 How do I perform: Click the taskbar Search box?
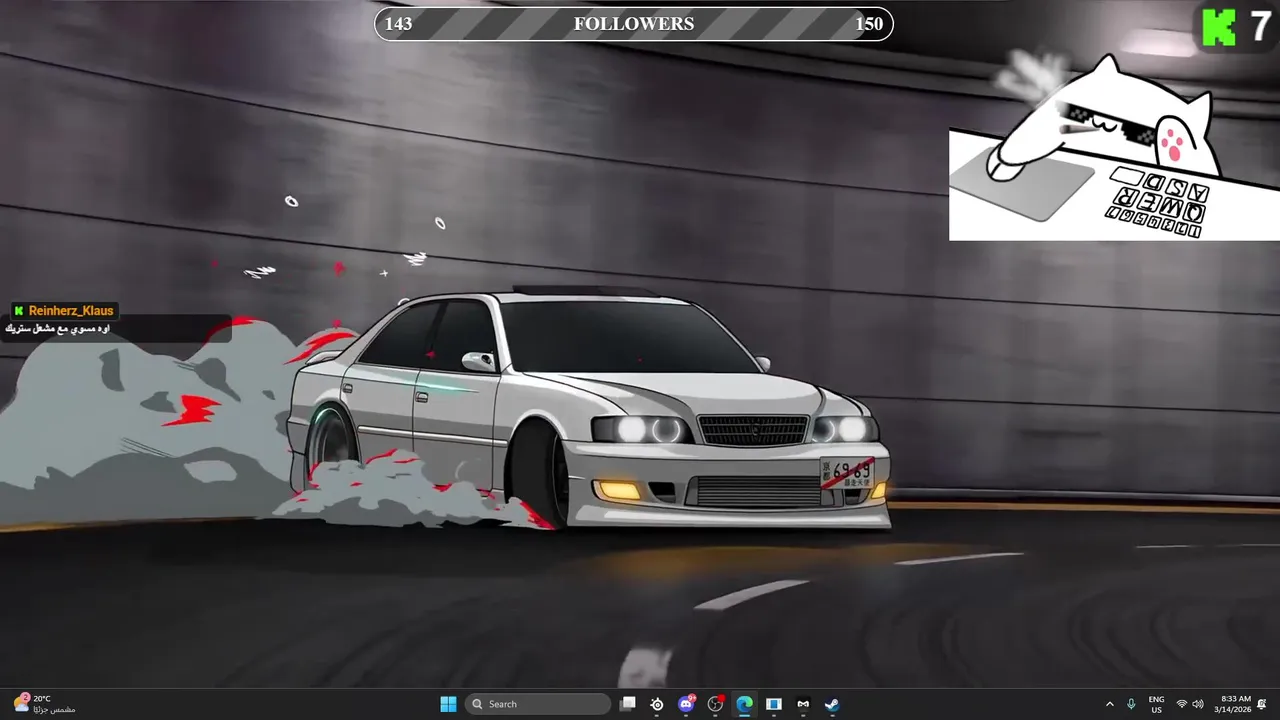[x=539, y=704]
